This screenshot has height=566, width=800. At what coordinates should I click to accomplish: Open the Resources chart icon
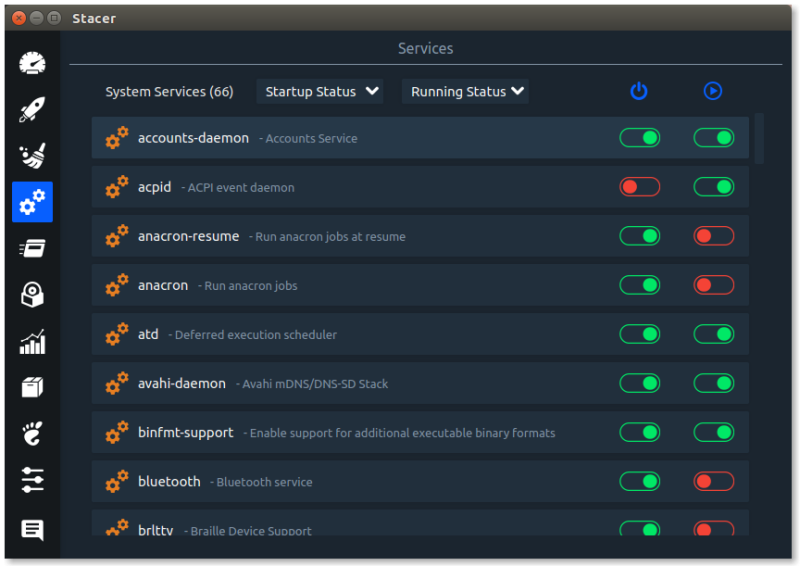32,342
